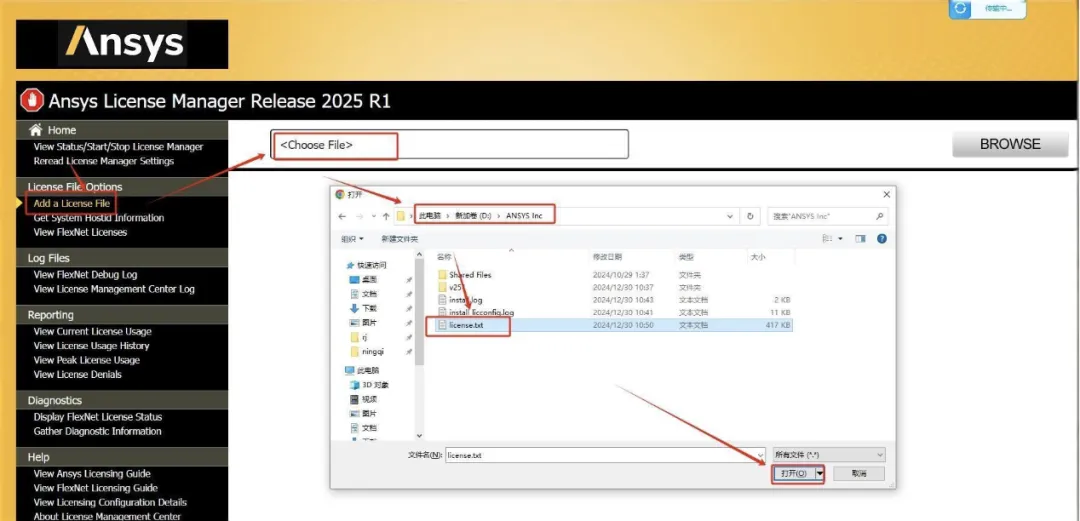Open the view options dropdown arrow
This screenshot has width=1080, height=521.
[x=840, y=238]
